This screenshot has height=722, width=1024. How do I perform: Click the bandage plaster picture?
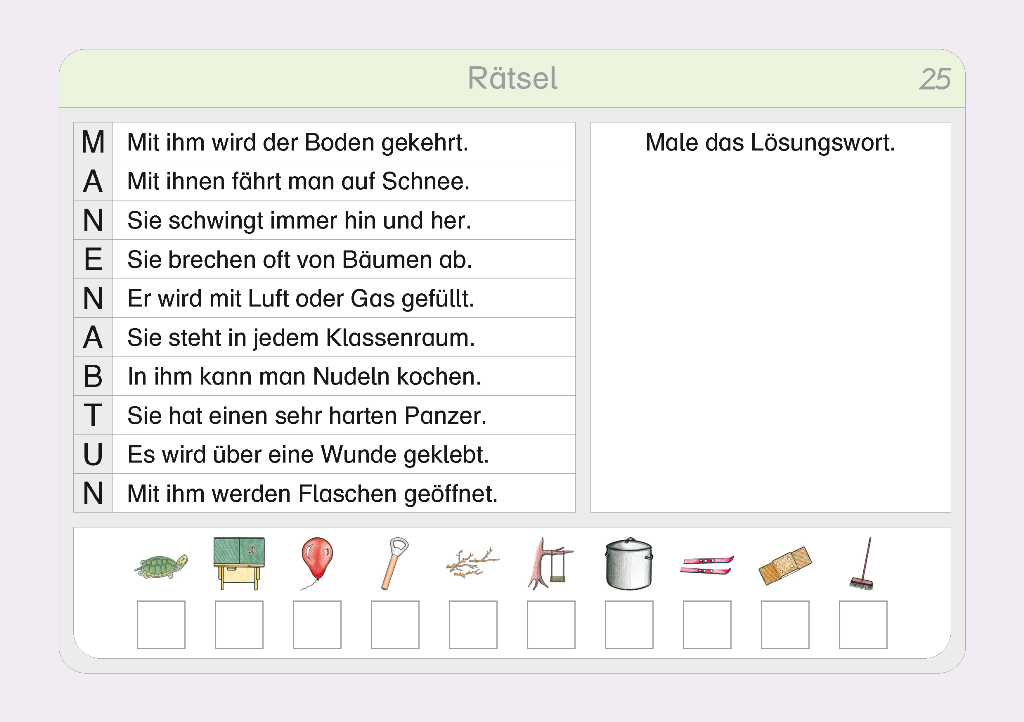784,566
